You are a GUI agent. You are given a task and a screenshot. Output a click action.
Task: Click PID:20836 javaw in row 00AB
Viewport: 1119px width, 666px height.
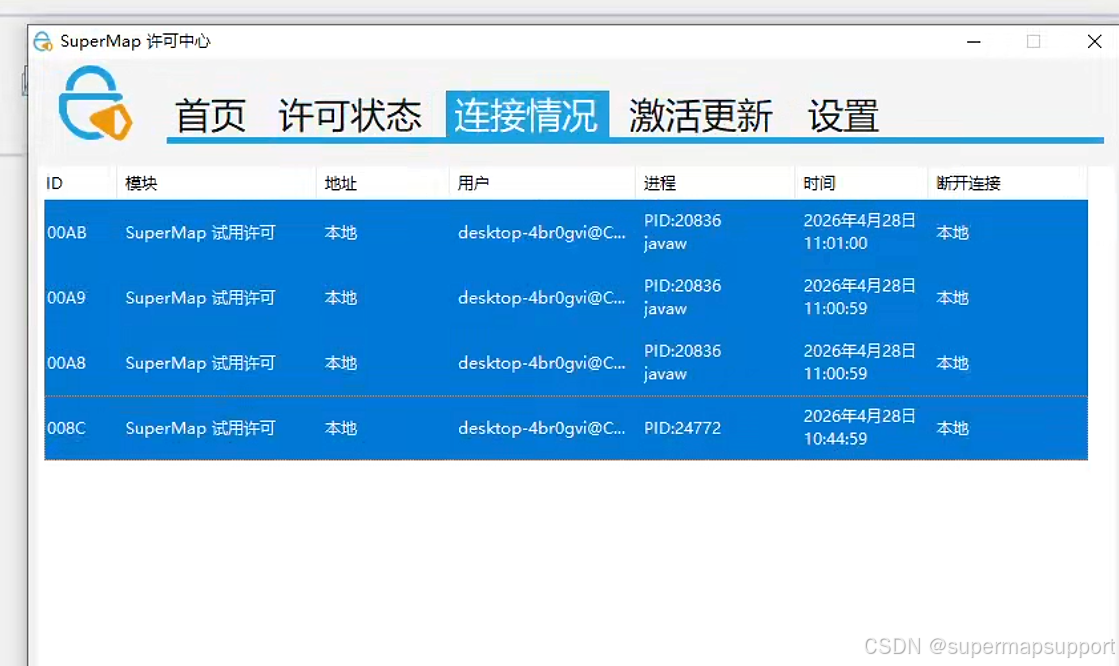tap(682, 232)
